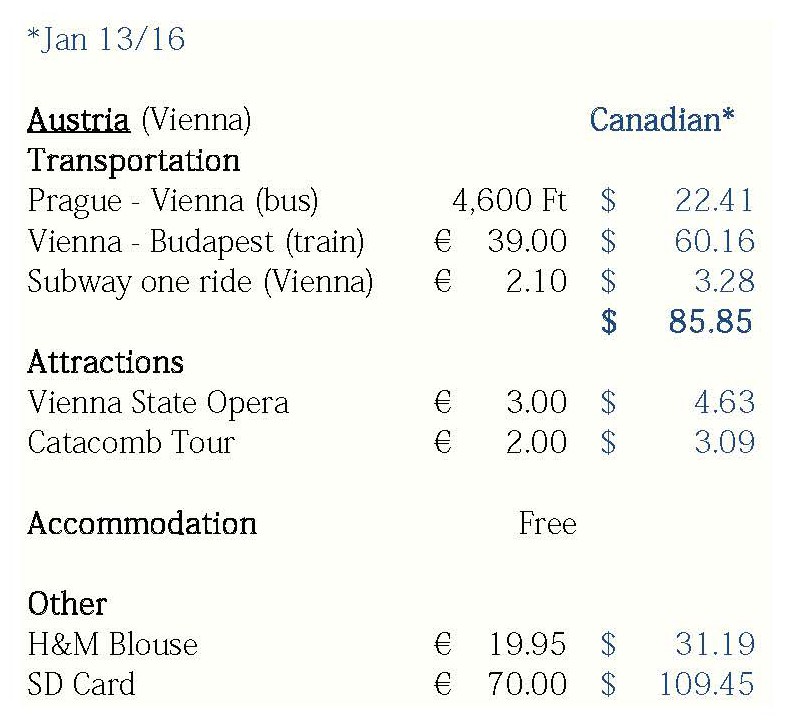Click the Prague - Vienna (bus) row label
The height and width of the screenshot is (720, 797).
pyautogui.click(x=172, y=201)
